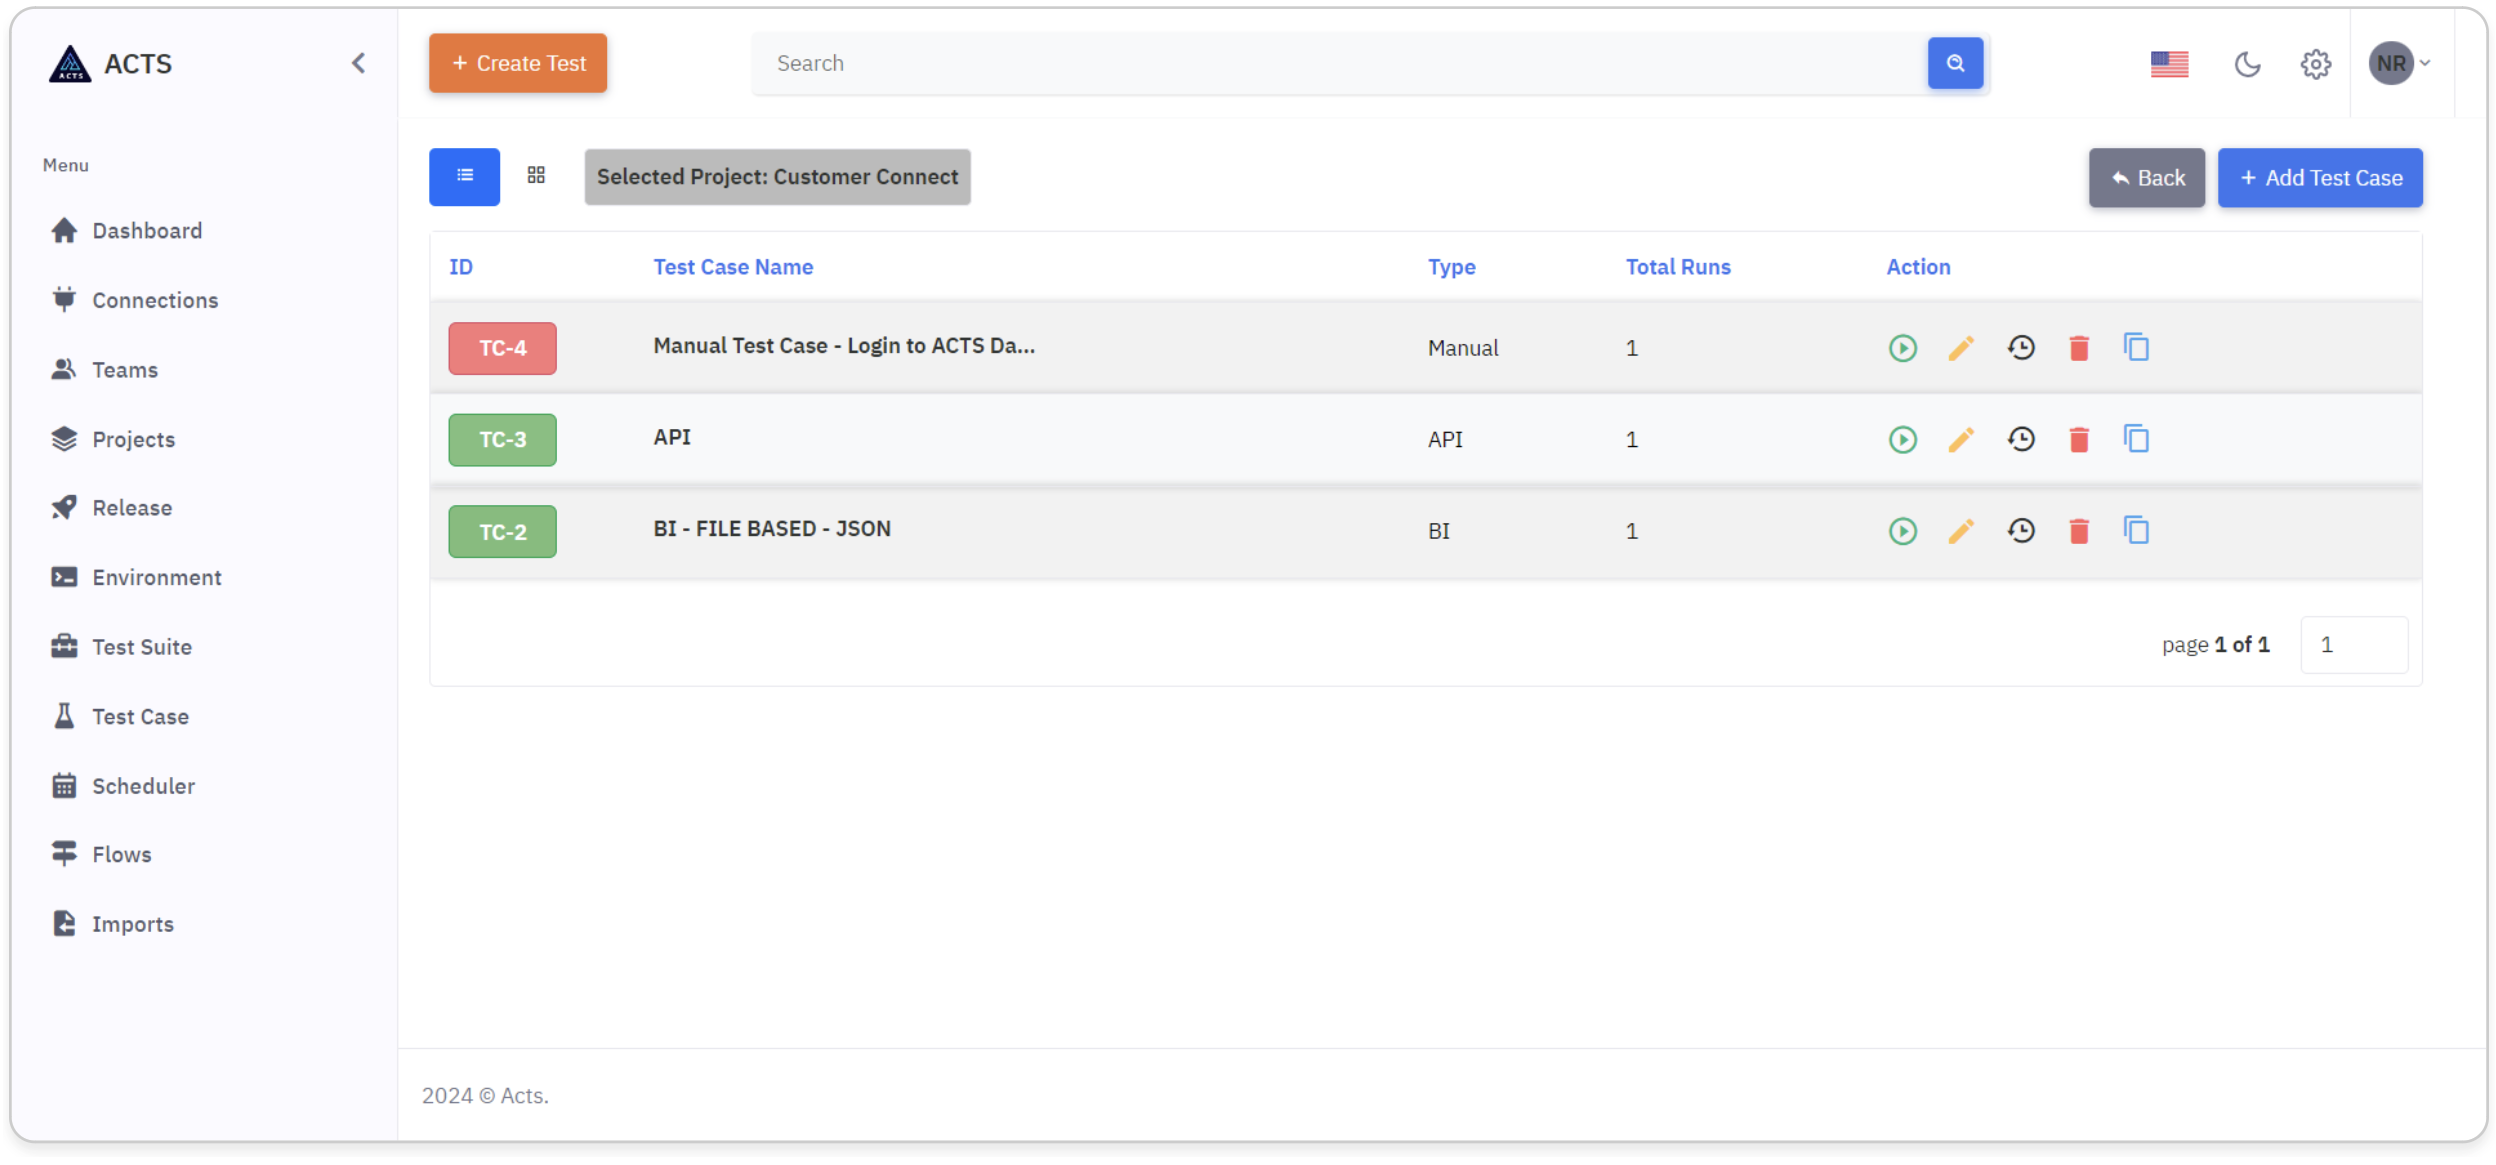
Task: Edit the BI - FILE BASED - JSON test
Action: (1960, 531)
